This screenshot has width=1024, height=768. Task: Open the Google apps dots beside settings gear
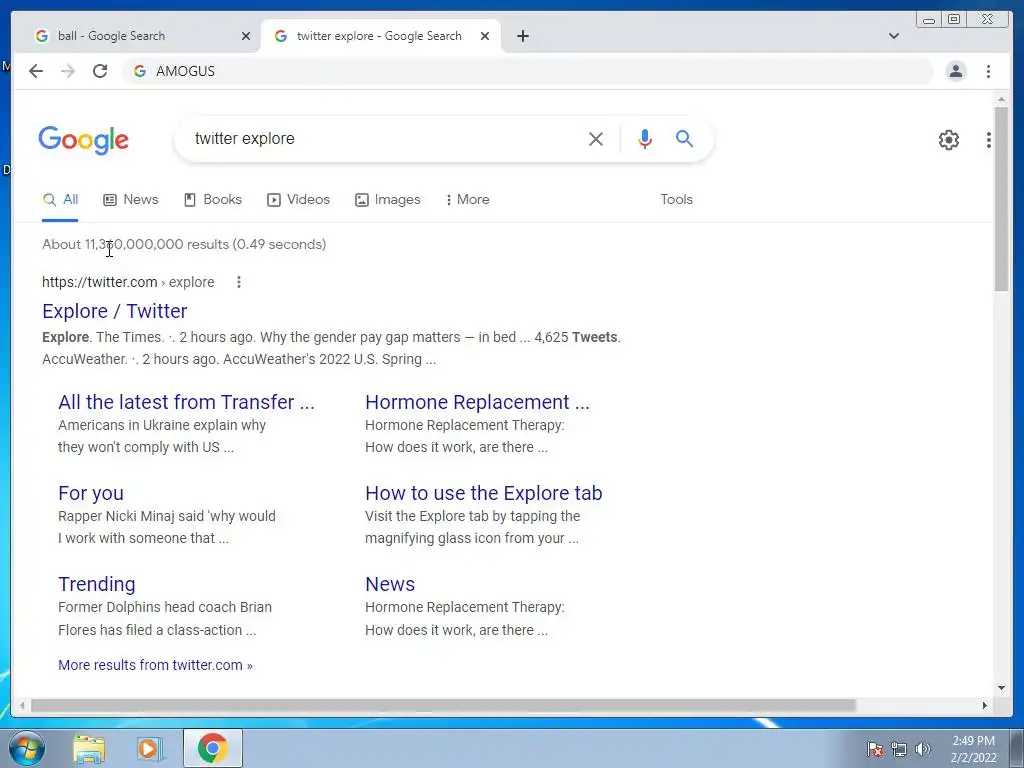[989, 140]
